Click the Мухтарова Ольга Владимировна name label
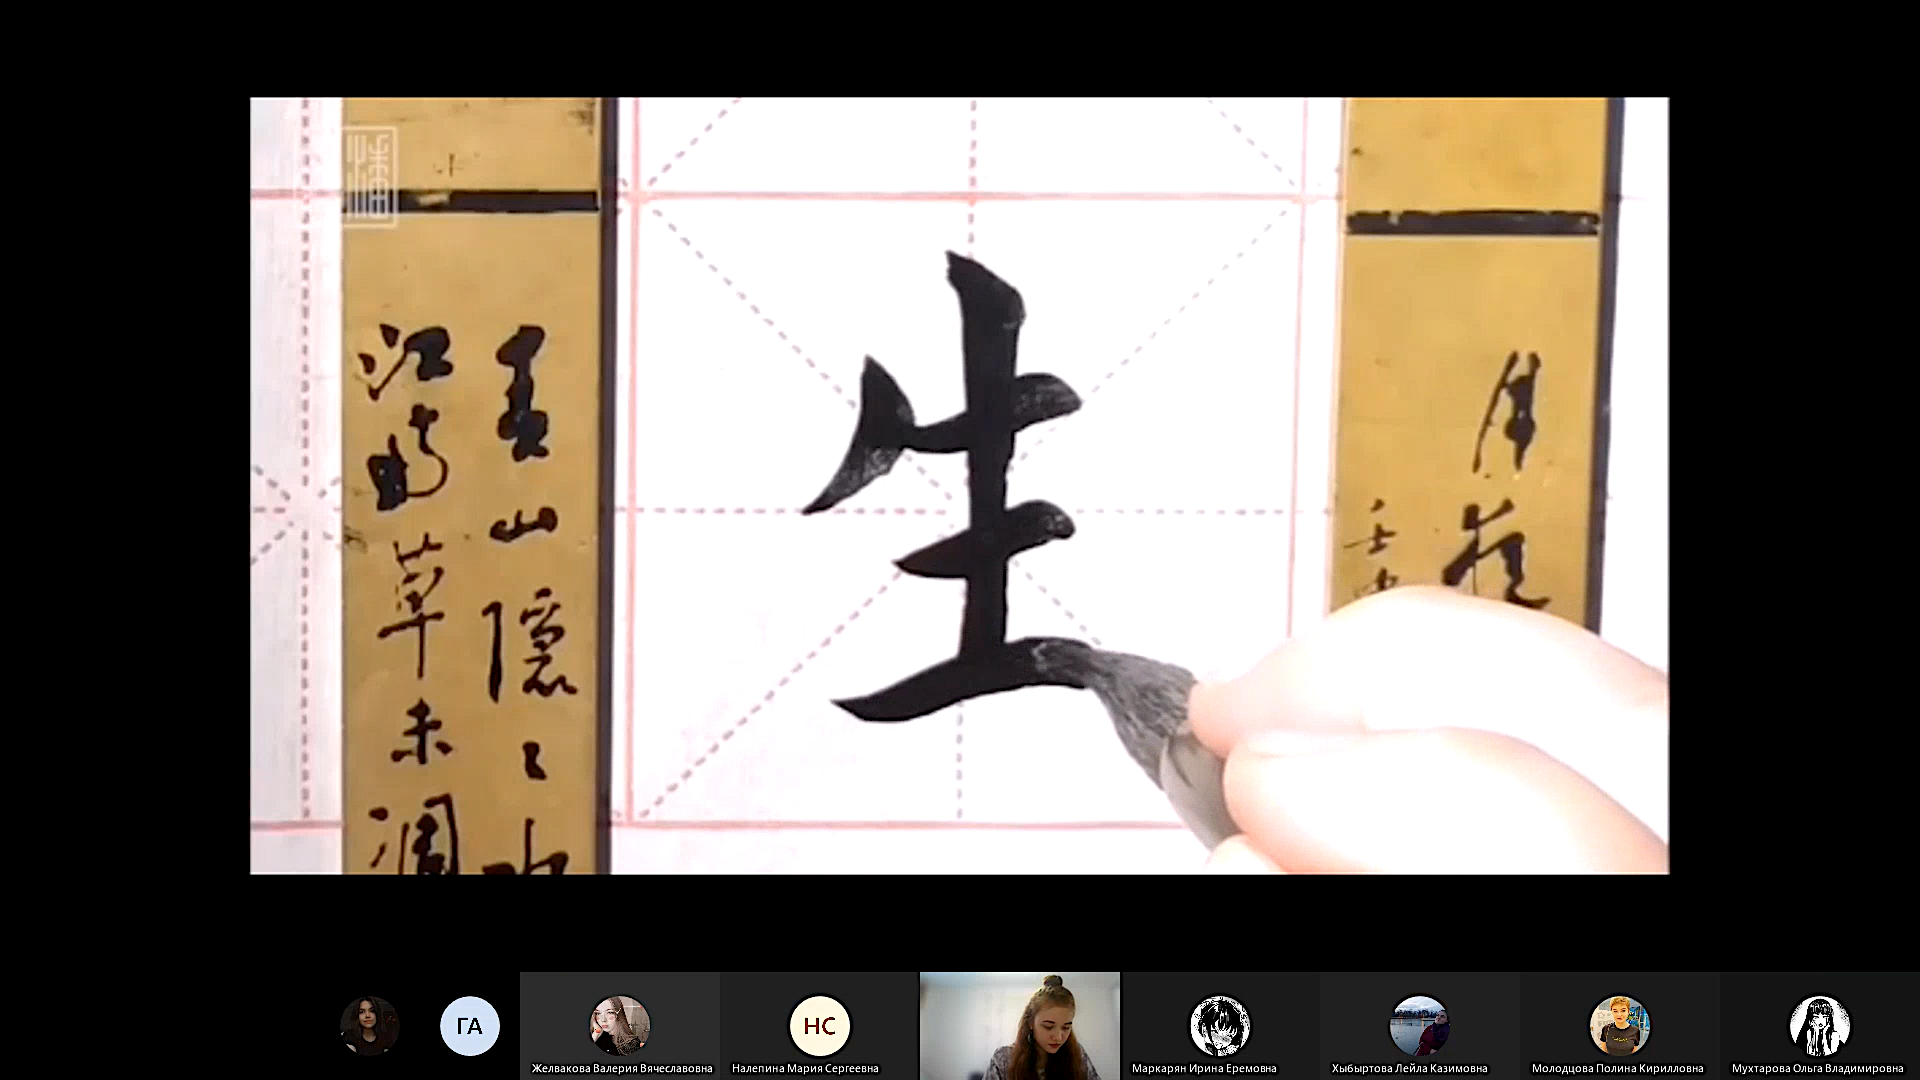Screen dimensions: 1920x1080 tap(1817, 1068)
